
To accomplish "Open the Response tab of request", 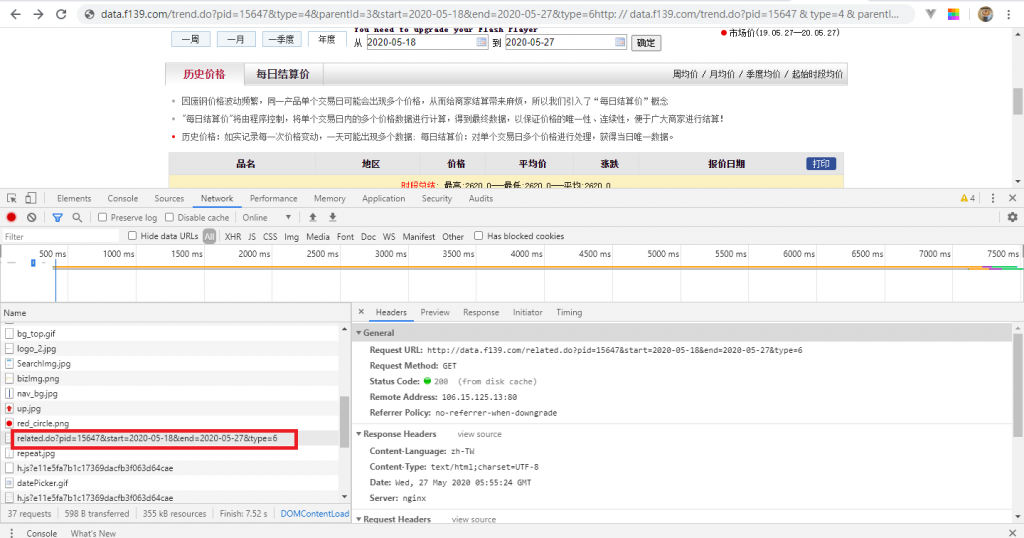I will [x=481, y=312].
